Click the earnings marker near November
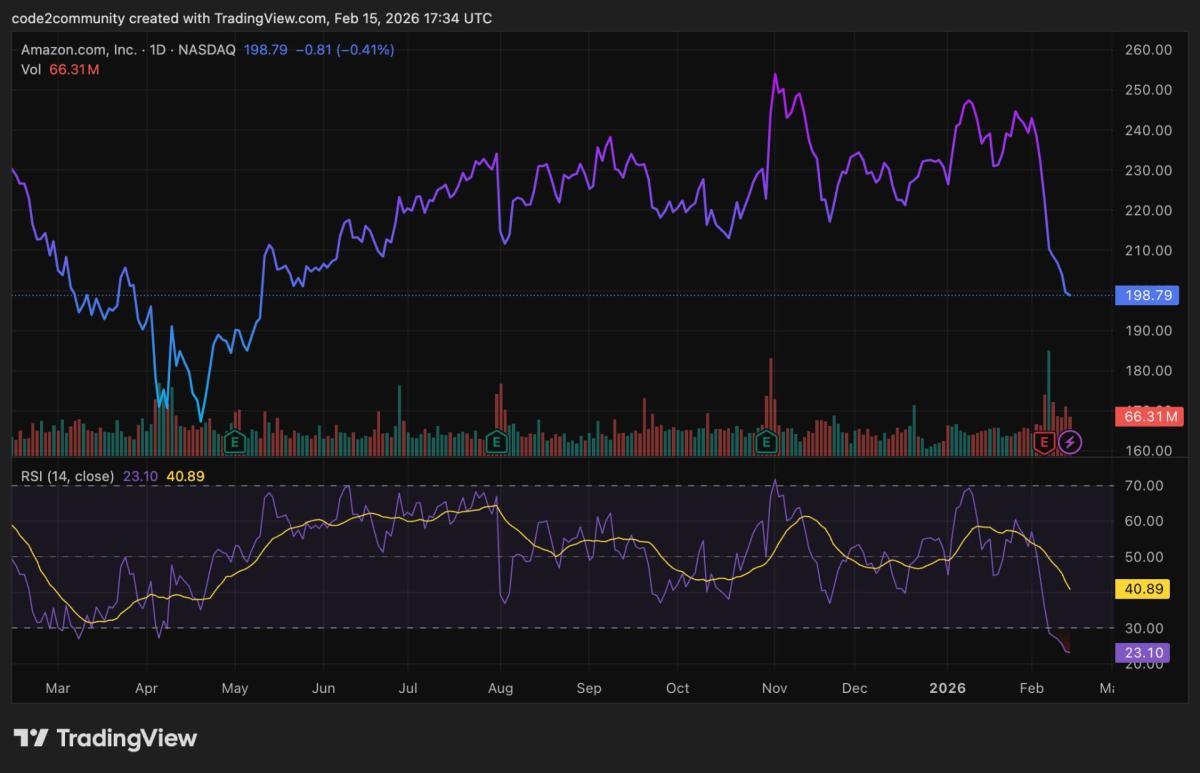 click(767, 440)
